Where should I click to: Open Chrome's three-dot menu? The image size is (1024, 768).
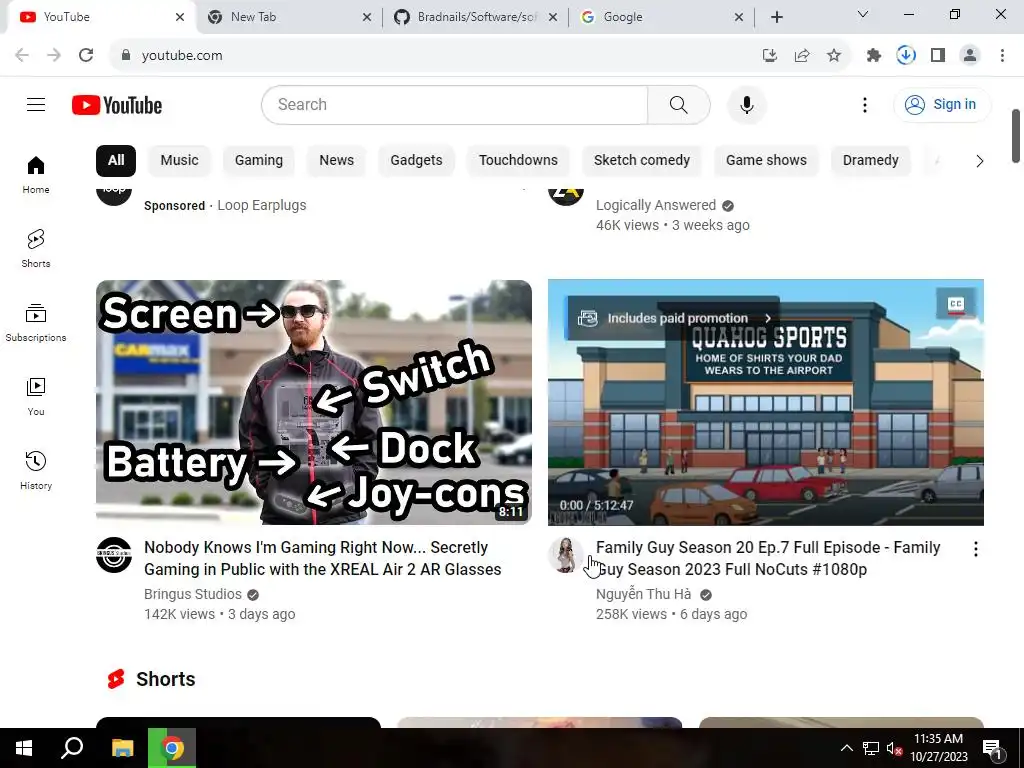pos(1002,56)
